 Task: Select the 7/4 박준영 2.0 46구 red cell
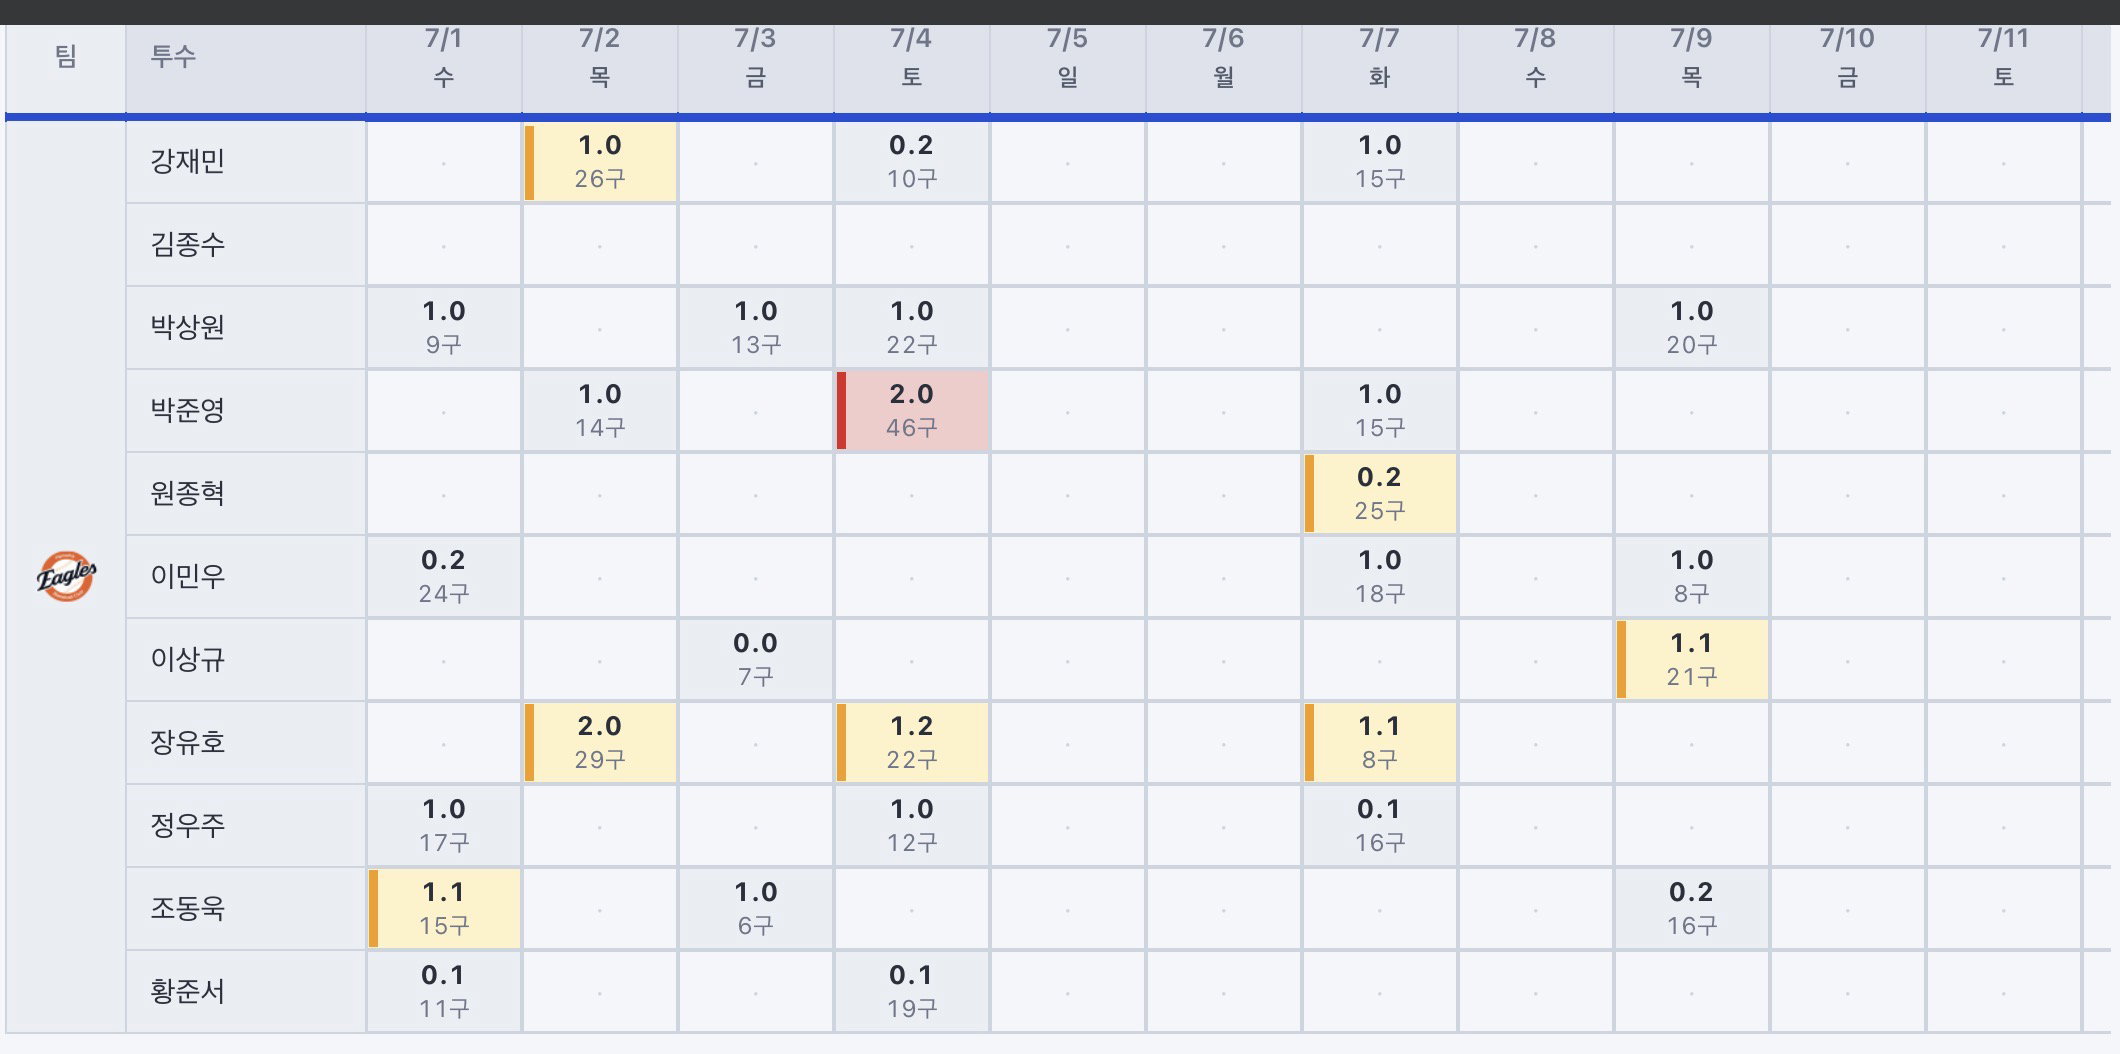(x=912, y=411)
